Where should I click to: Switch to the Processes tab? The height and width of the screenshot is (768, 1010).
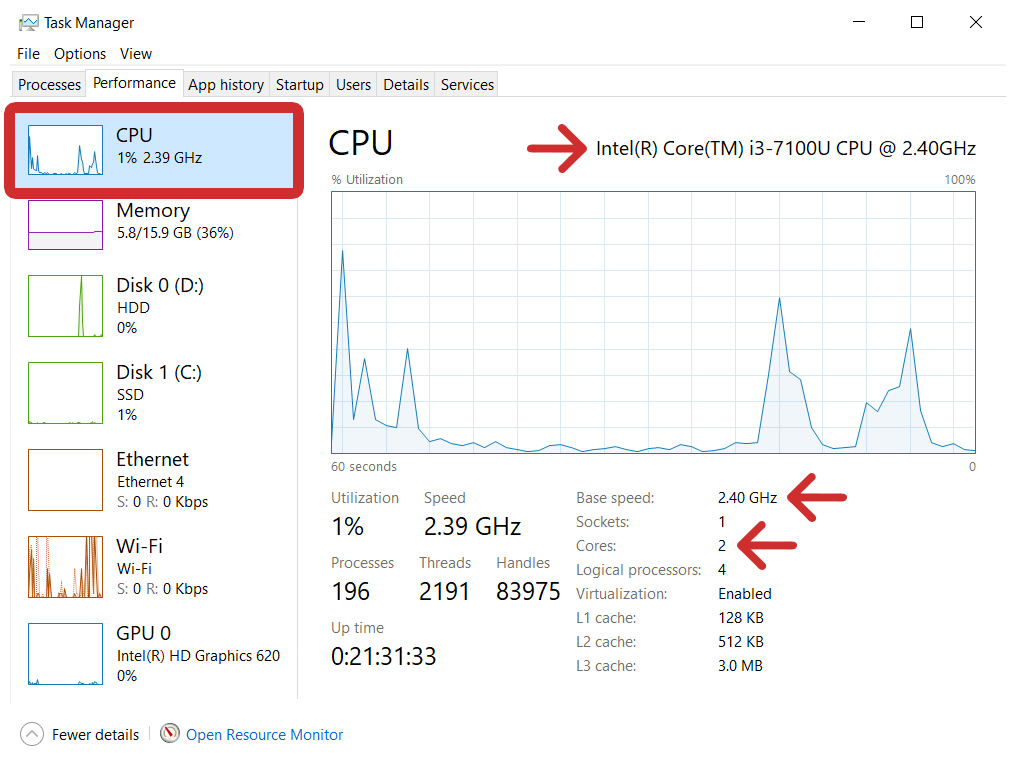coord(48,84)
